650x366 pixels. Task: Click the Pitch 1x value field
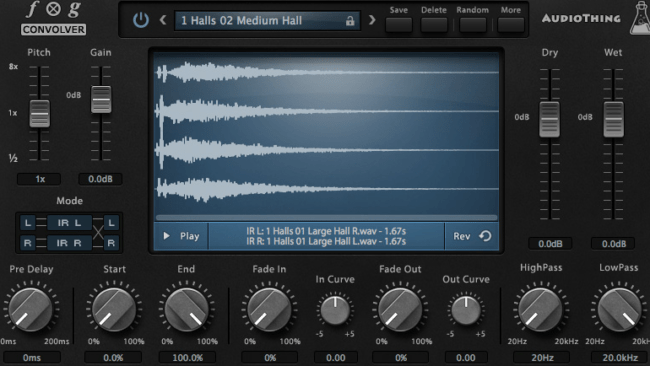[x=39, y=179]
